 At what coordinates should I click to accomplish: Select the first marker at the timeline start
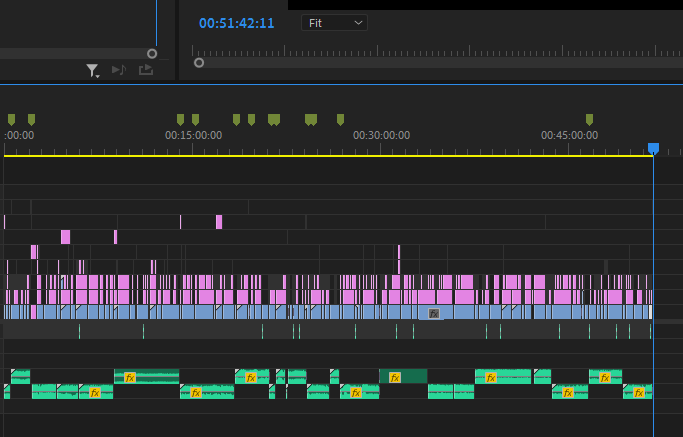pyautogui.click(x=12, y=119)
